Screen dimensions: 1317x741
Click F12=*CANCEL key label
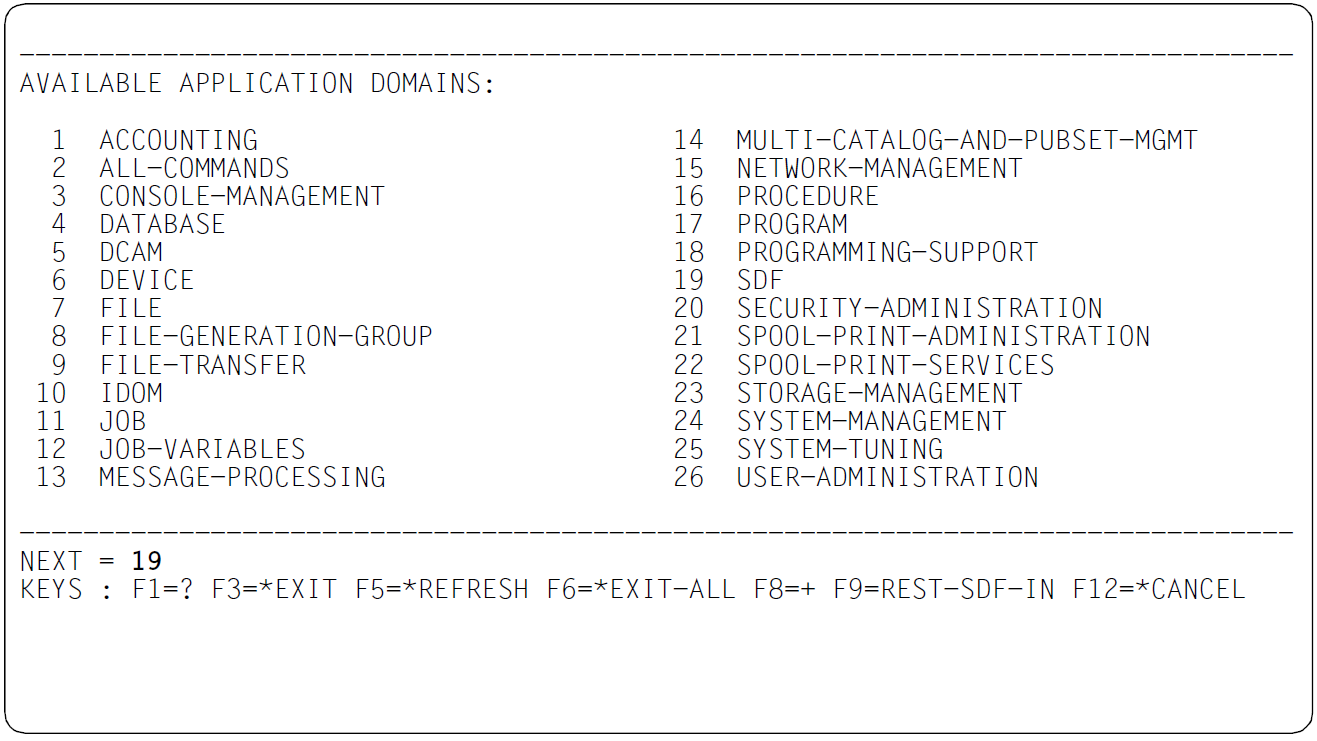[x=1159, y=589]
